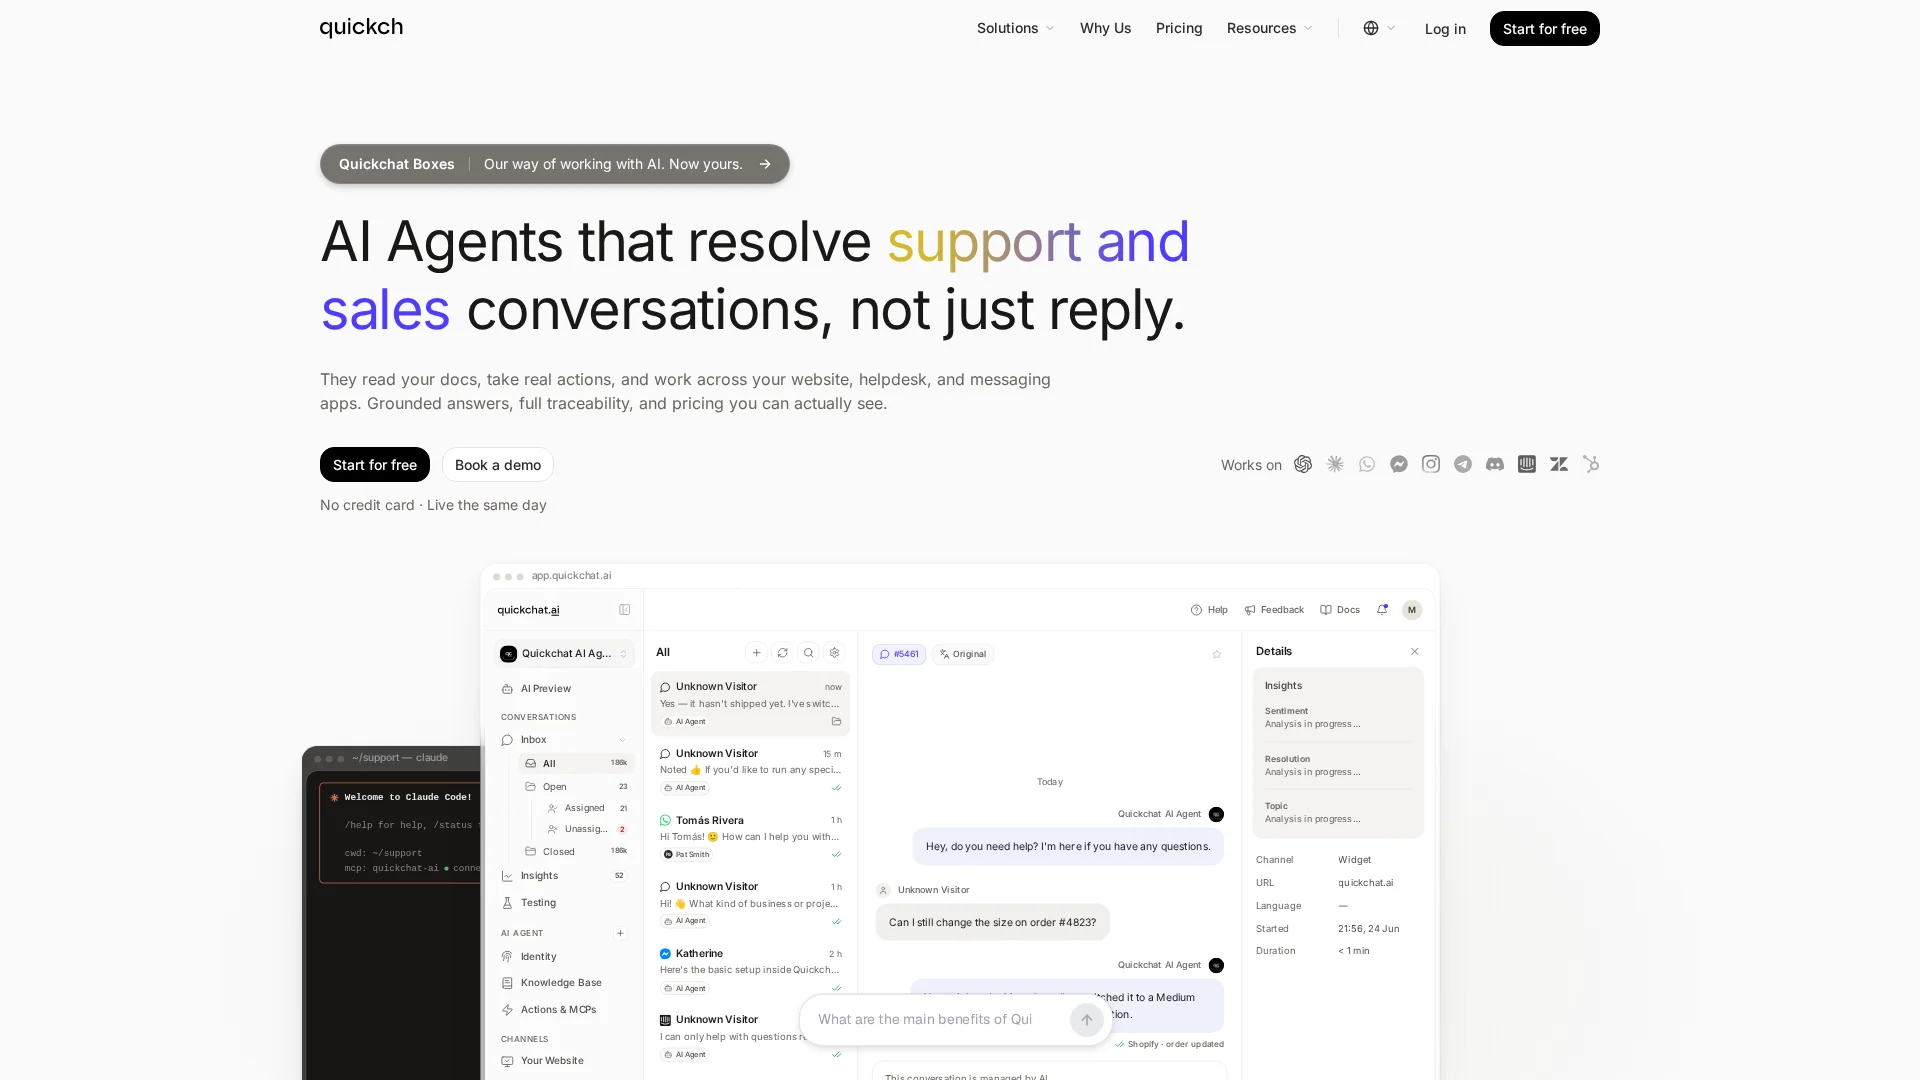The width and height of the screenshot is (1920, 1080).
Task: Open the Why Us nav item
Action: tap(1105, 28)
